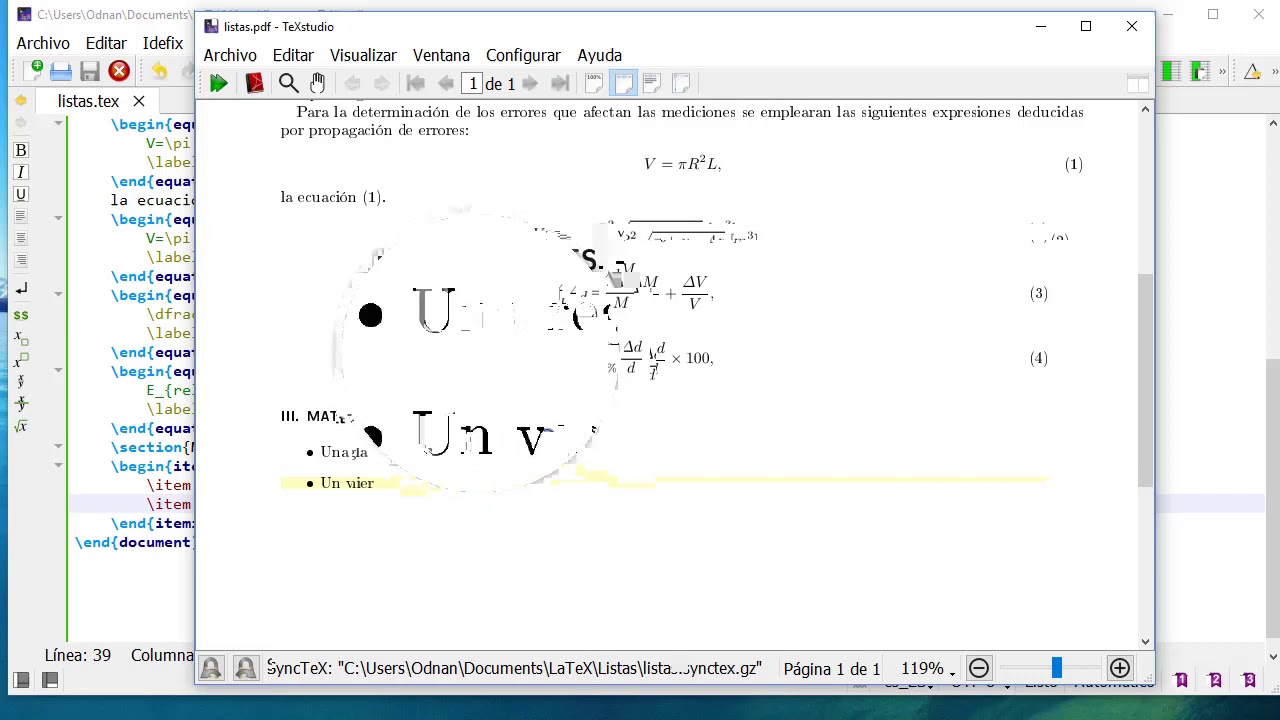Click zoom out minus button

click(x=979, y=669)
